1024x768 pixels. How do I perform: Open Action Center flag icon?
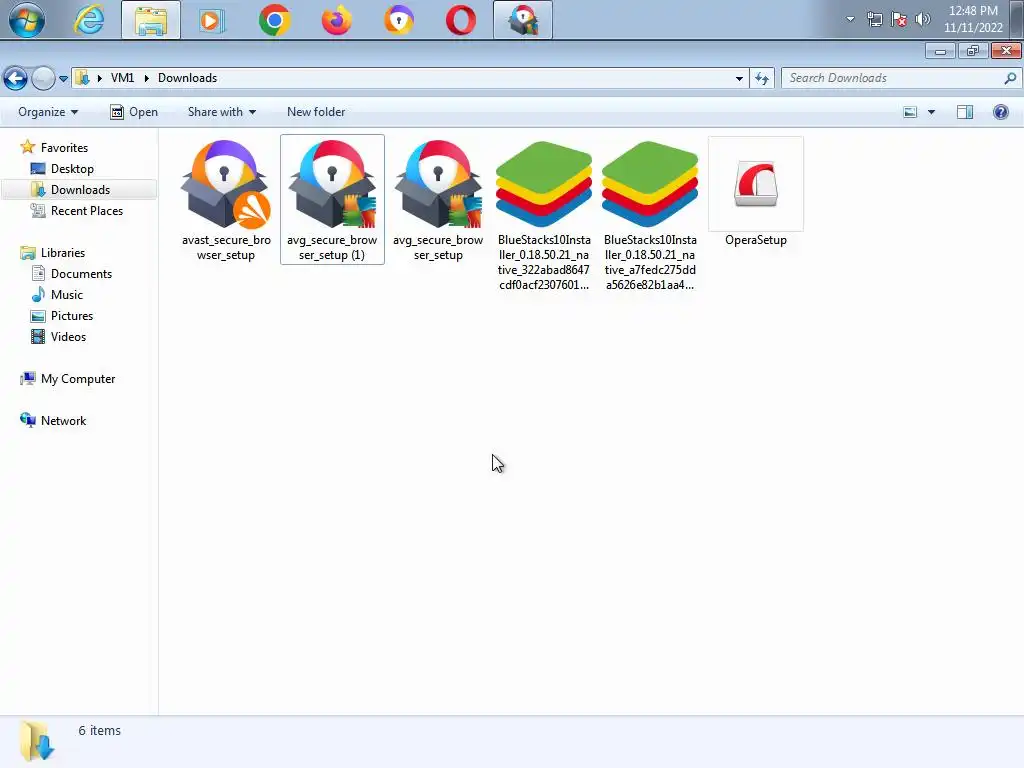(x=899, y=19)
